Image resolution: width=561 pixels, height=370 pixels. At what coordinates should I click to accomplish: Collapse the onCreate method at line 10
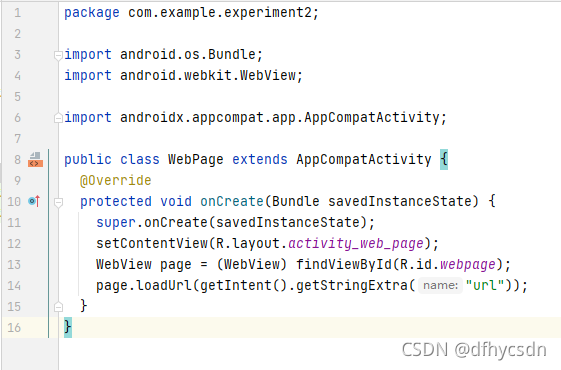pyautogui.click(x=58, y=203)
